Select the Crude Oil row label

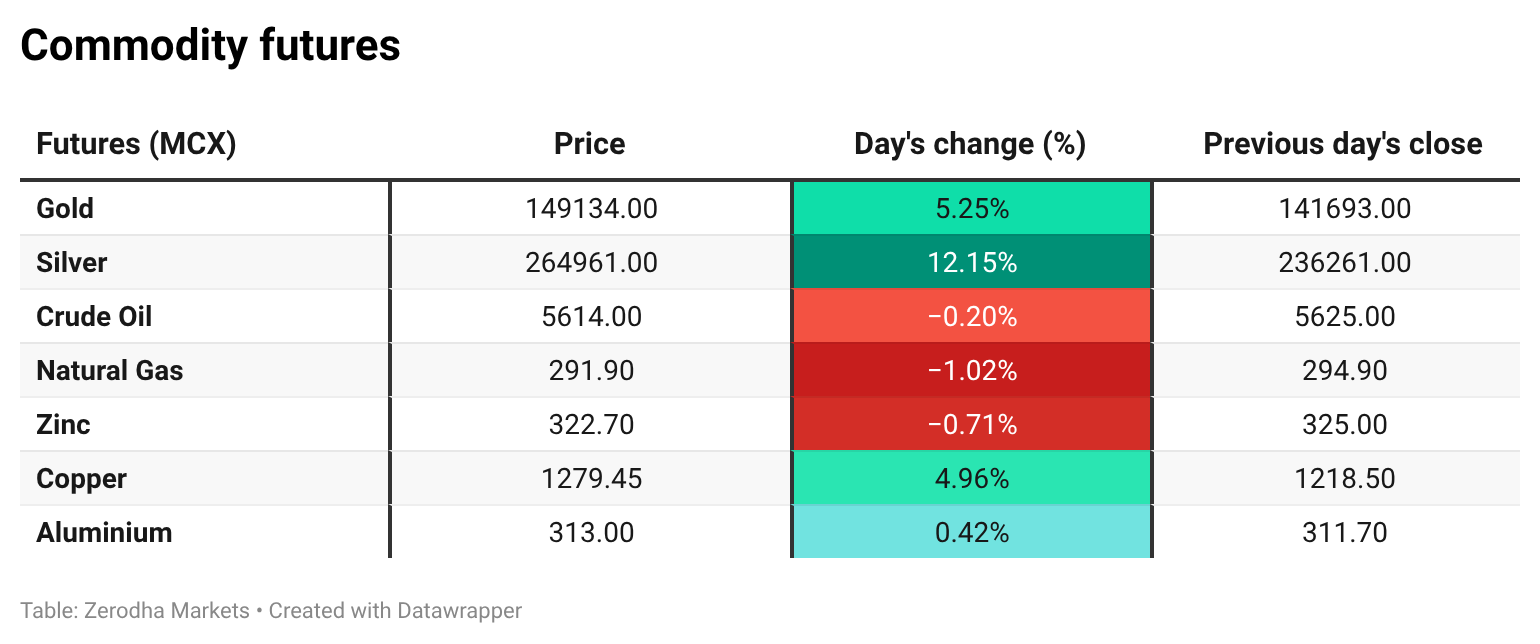point(94,317)
